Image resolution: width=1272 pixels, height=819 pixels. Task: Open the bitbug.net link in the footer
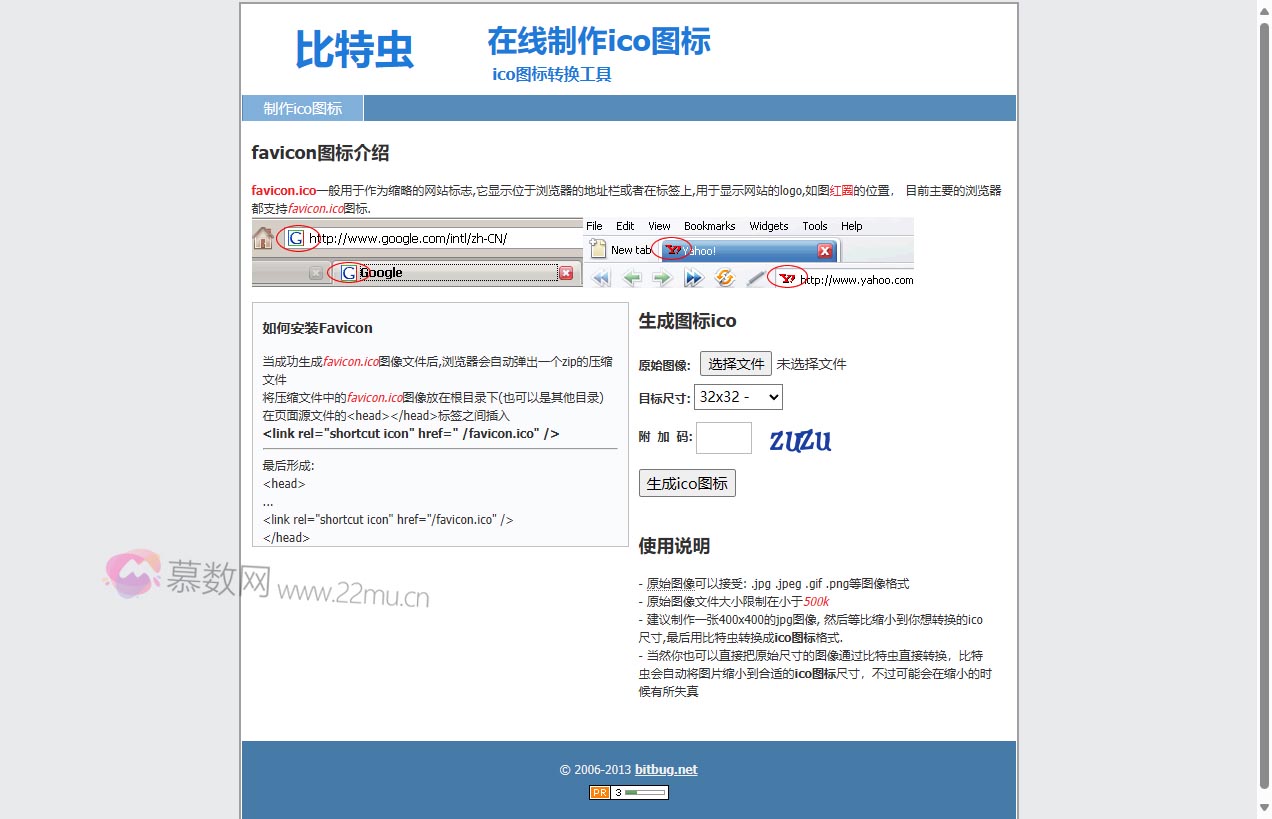[x=665, y=769]
